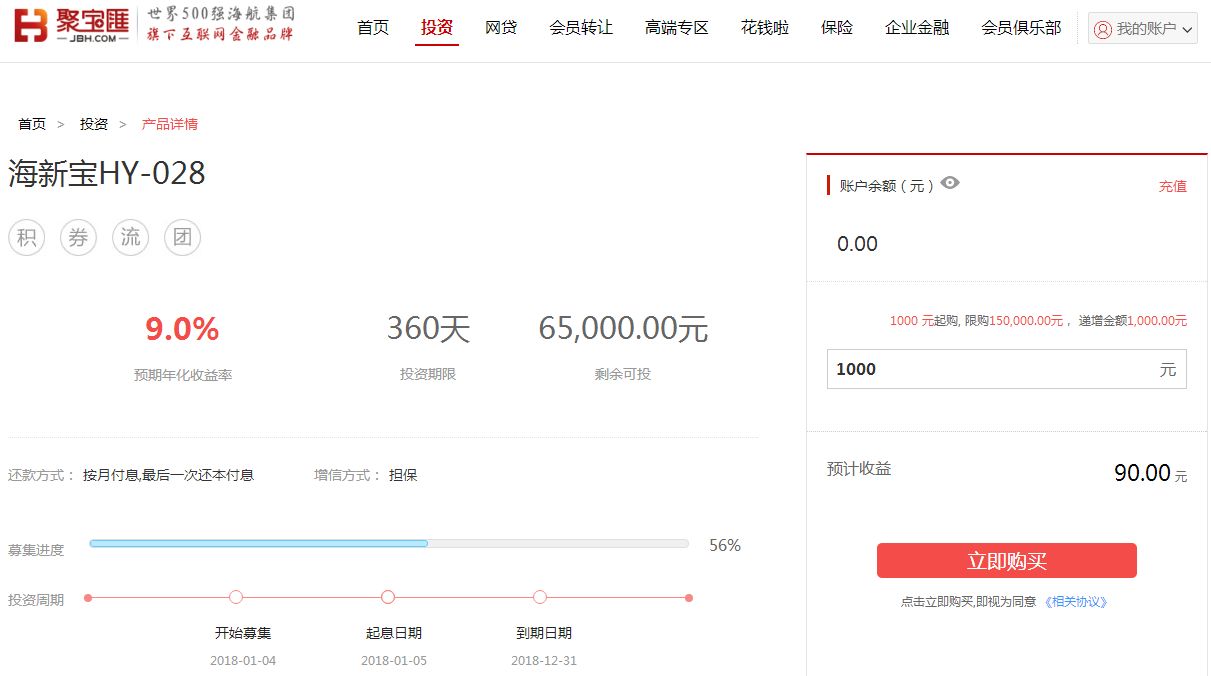Click the 充值 recharge link
The width and height of the screenshot is (1211, 676).
(x=1172, y=186)
